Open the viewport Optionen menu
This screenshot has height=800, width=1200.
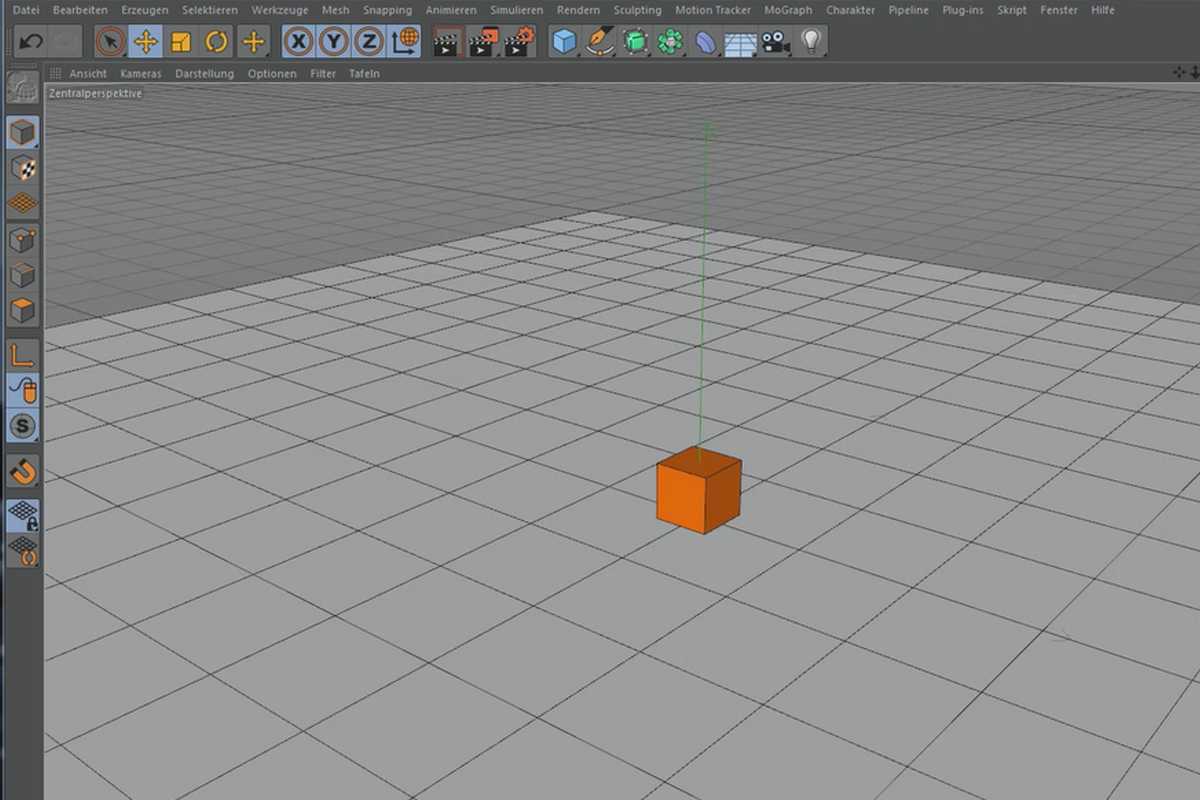tap(272, 74)
